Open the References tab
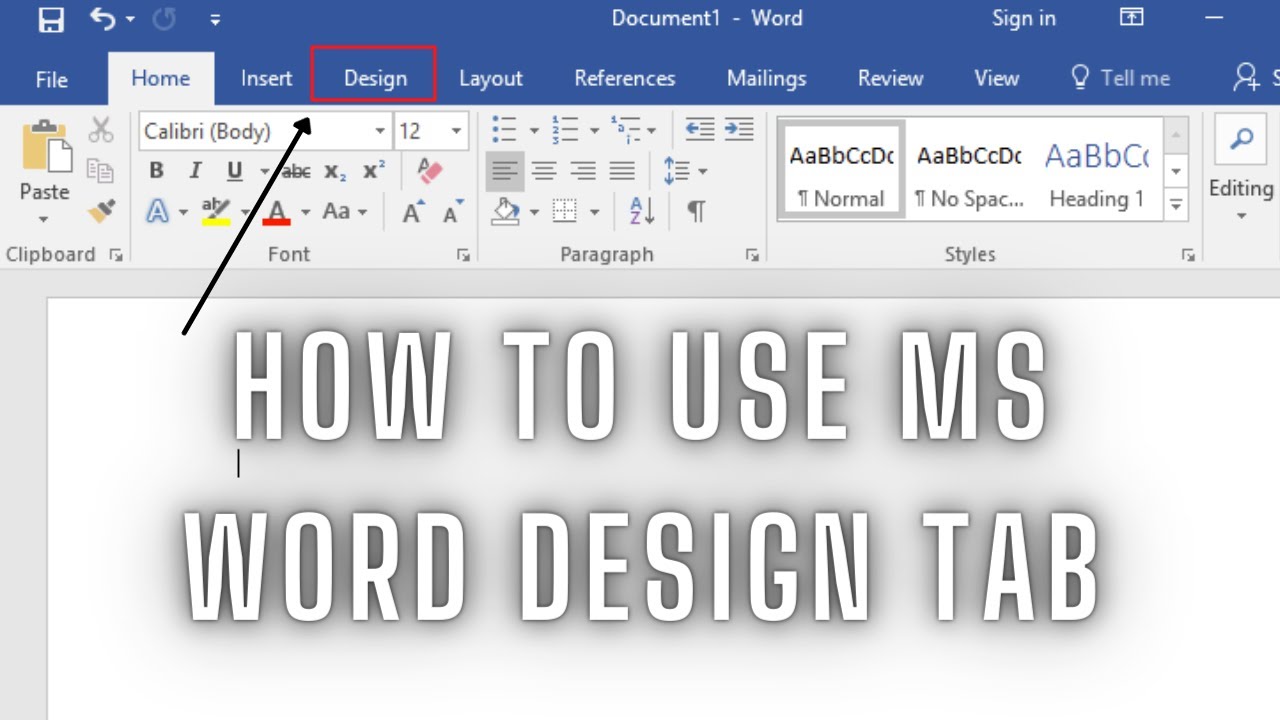Screen dimensions: 1280x720 [x=625, y=78]
